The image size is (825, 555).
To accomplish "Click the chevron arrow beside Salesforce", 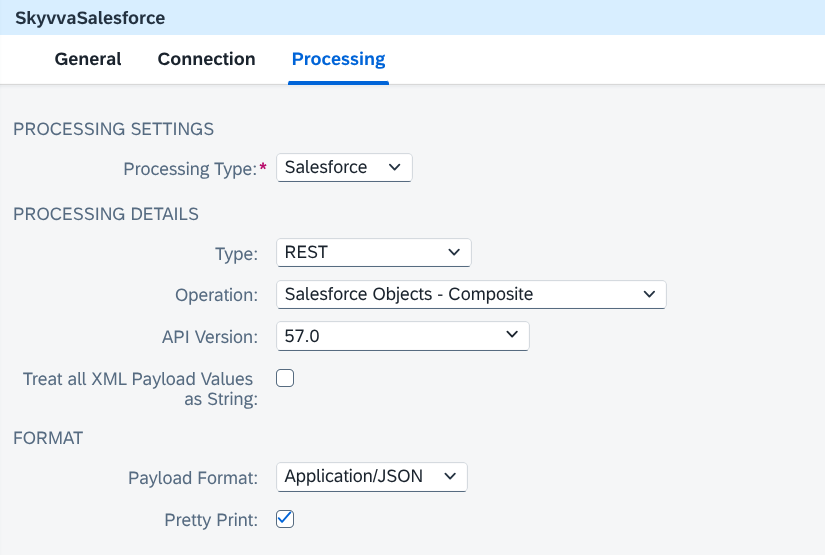I will [395, 167].
